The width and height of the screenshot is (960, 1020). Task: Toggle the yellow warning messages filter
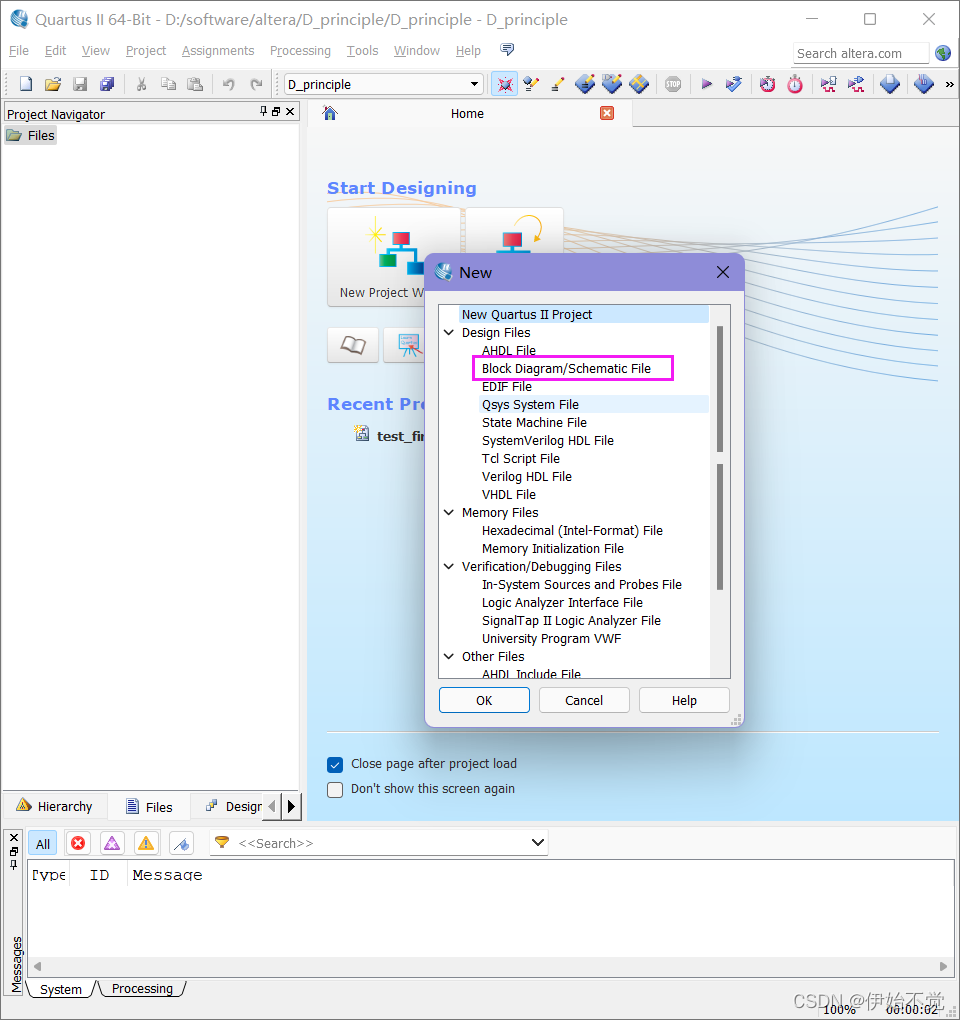tap(146, 844)
